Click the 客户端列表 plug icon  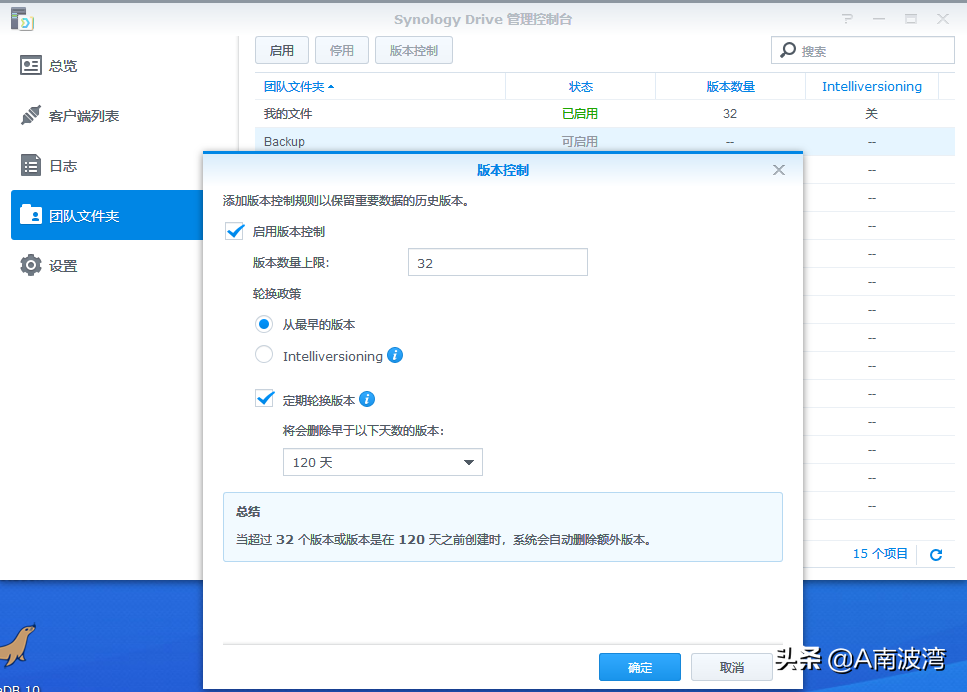click(30, 115)
